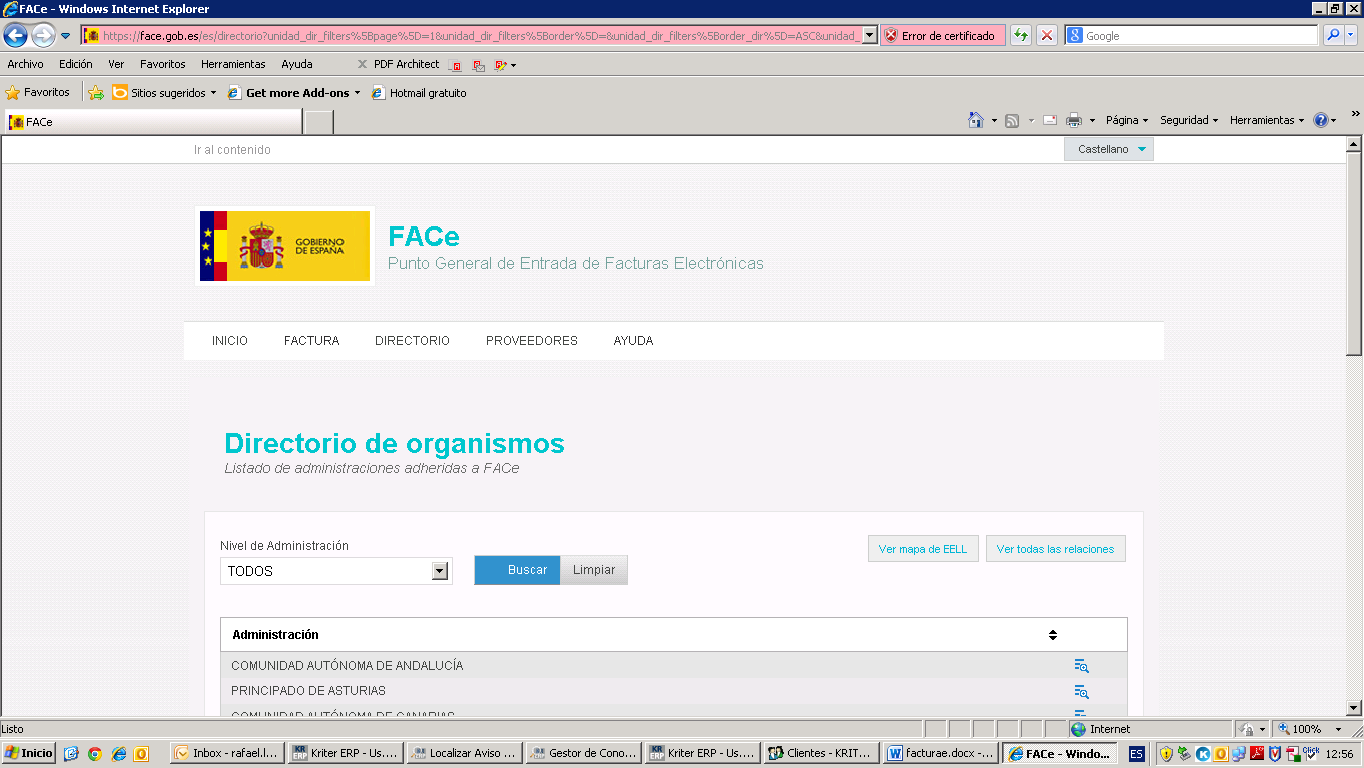1364x768 pixels.
Task: Click the blue Buscar button
Action: click(517, 570)
